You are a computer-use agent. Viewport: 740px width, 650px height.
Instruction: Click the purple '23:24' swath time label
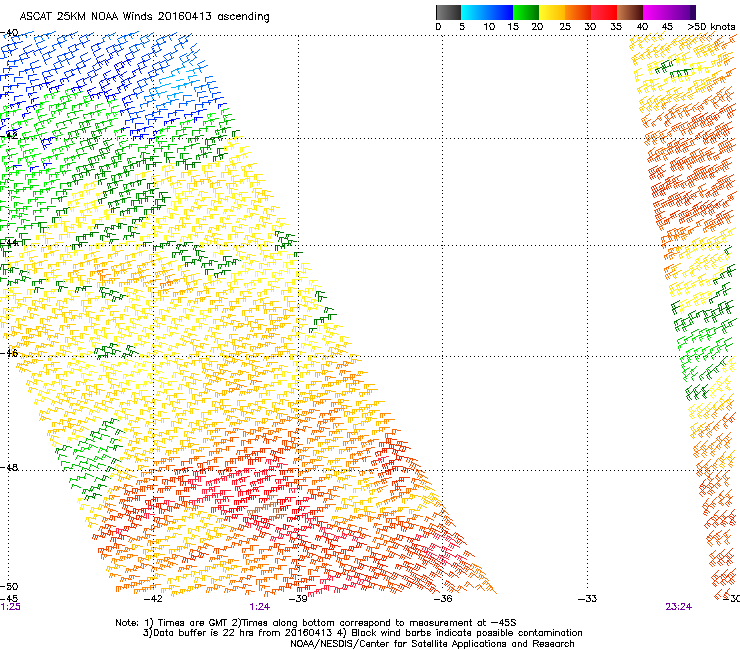679,607
